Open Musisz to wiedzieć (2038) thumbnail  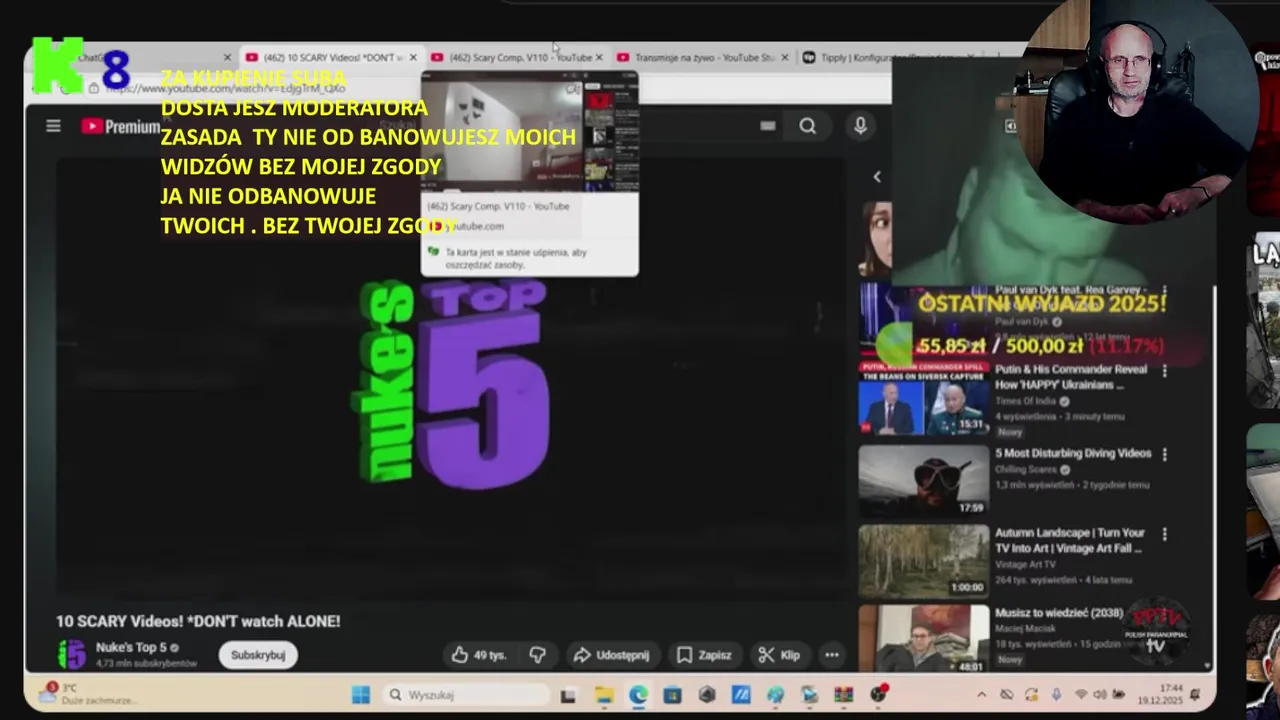tap(923, 638)
